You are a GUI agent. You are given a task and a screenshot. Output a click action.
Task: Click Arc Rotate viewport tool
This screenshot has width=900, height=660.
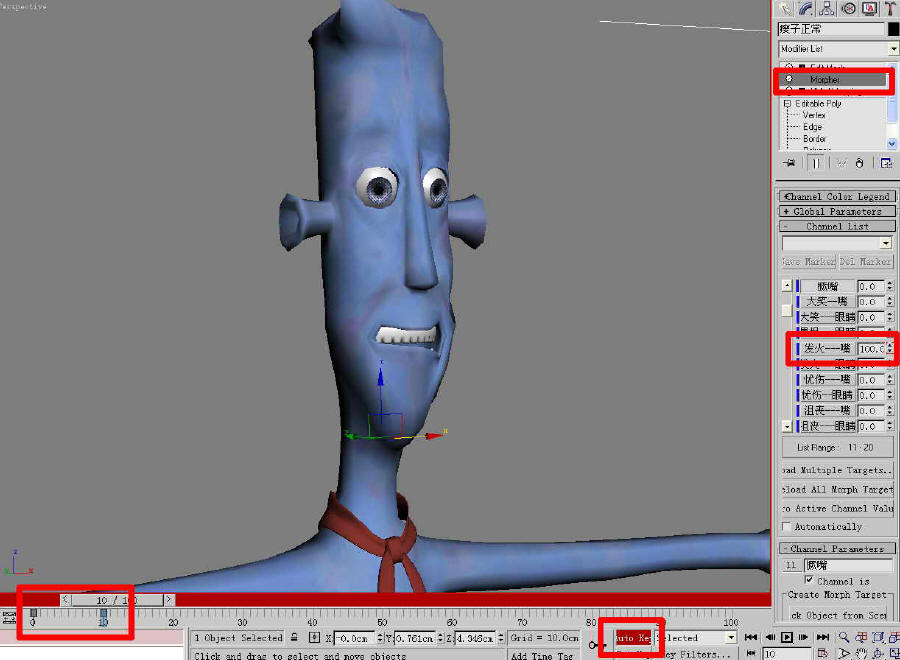coord(878,654)
